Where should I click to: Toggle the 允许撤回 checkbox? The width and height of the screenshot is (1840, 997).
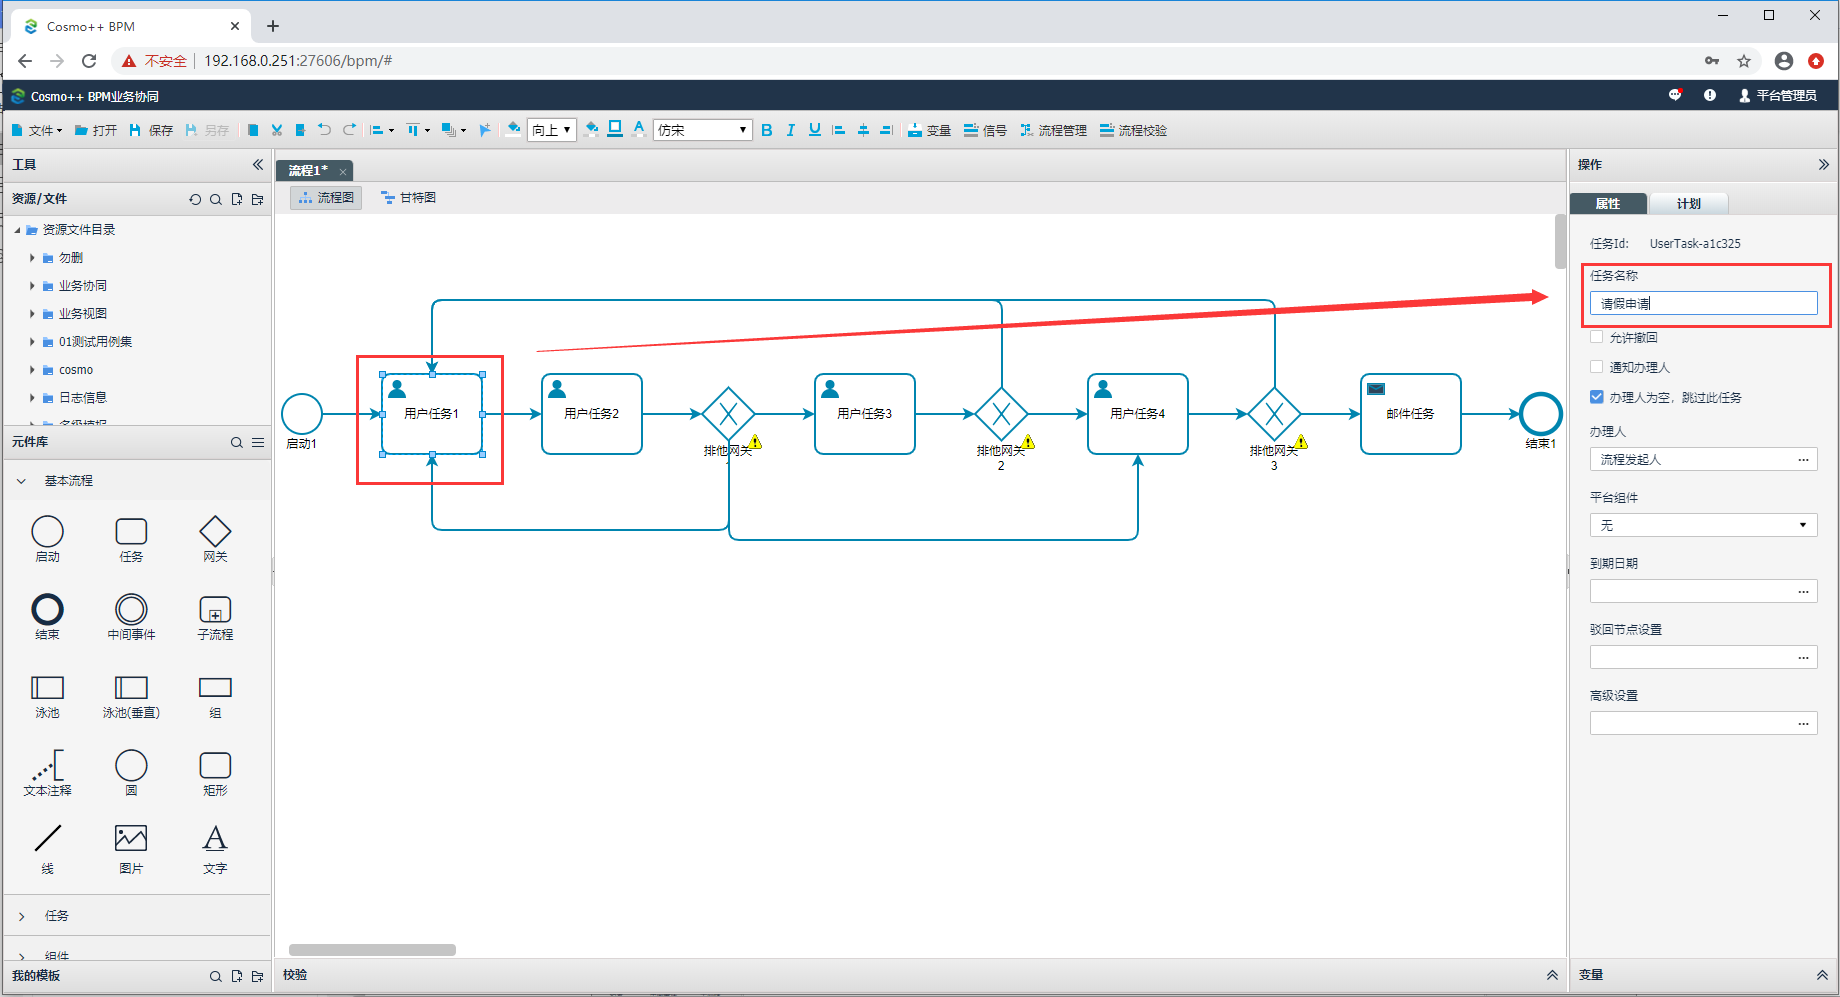(x=1597, y=337)
